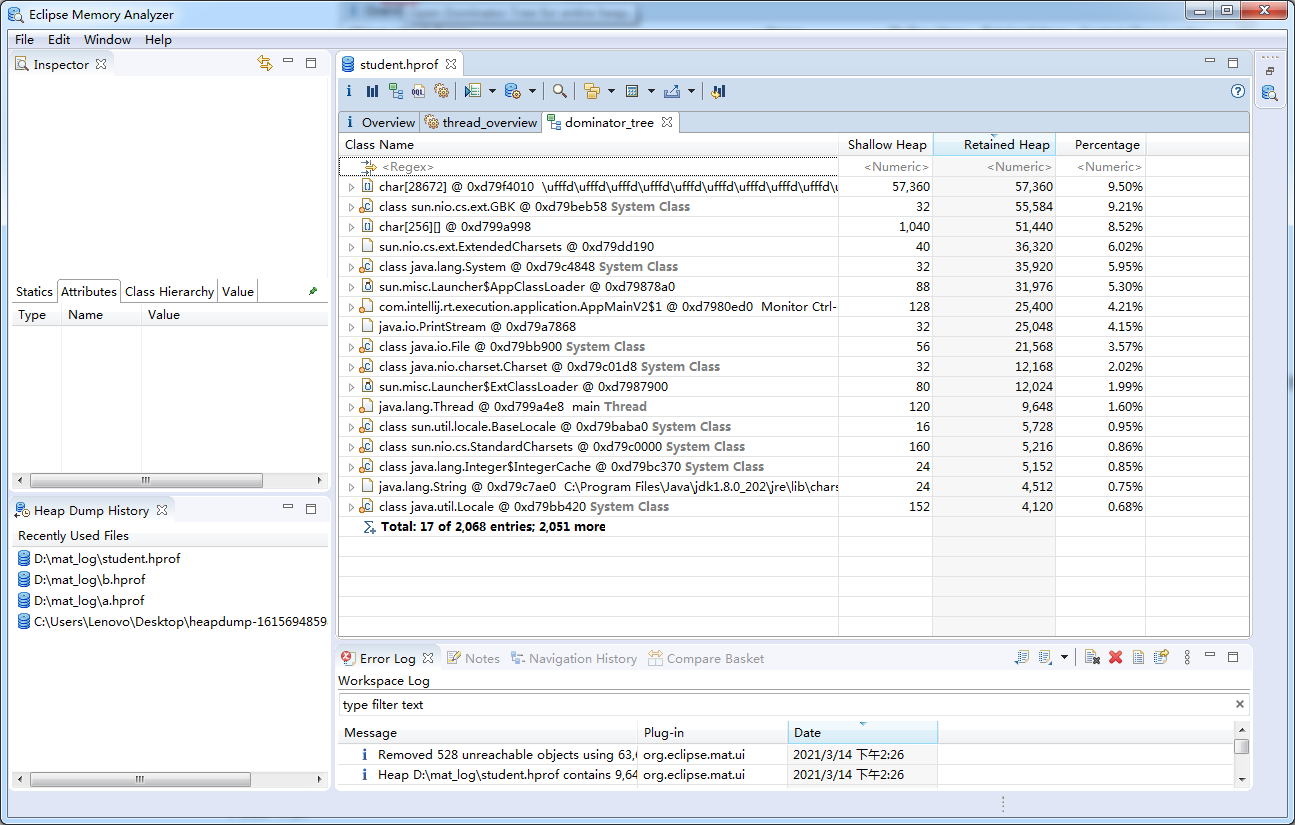Switch to the thread_overview tab
The height and width of the screenshot is (825, 1295).
pyautogui.click(x=480, y=122)
